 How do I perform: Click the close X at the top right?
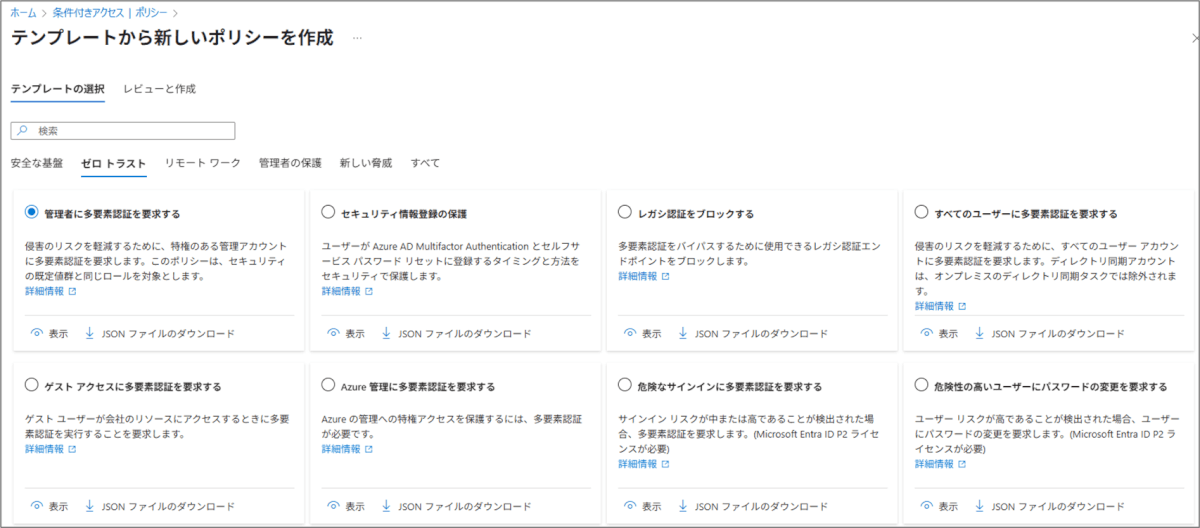[x=1190, y=37]
